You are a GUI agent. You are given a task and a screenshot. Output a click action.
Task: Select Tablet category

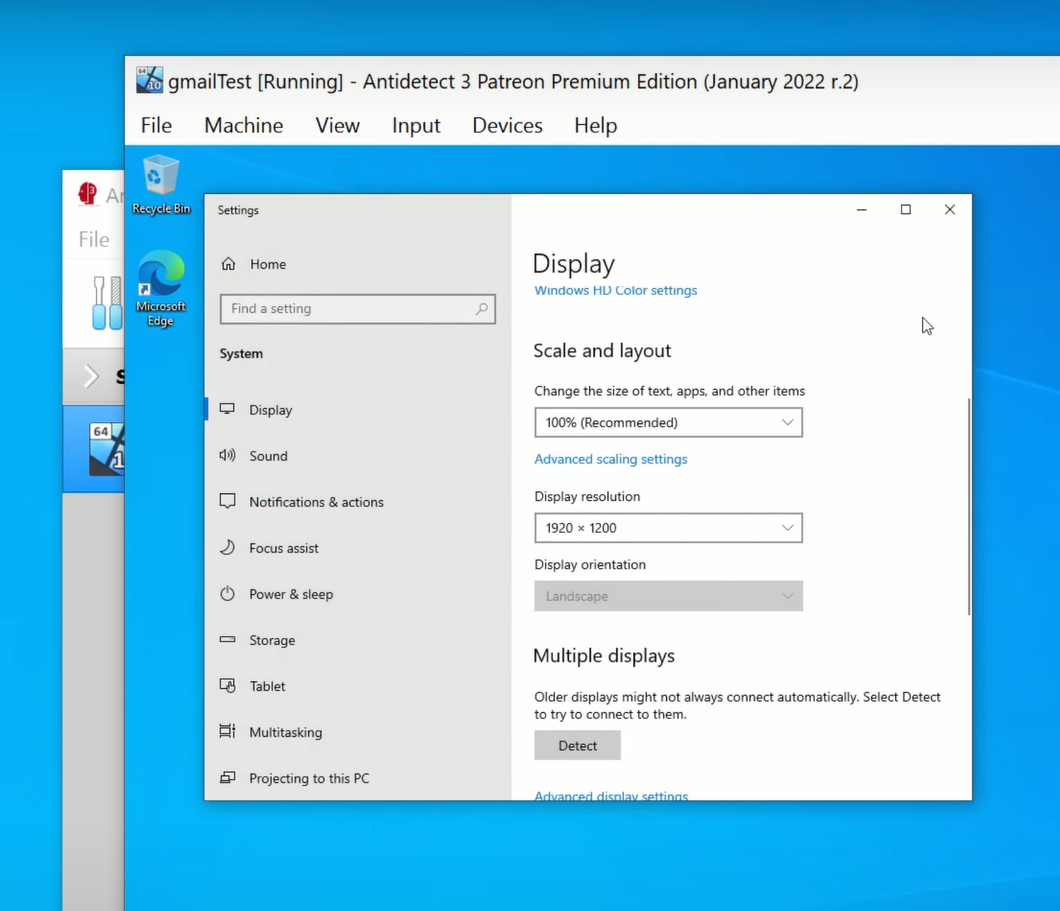click(357, 685)
